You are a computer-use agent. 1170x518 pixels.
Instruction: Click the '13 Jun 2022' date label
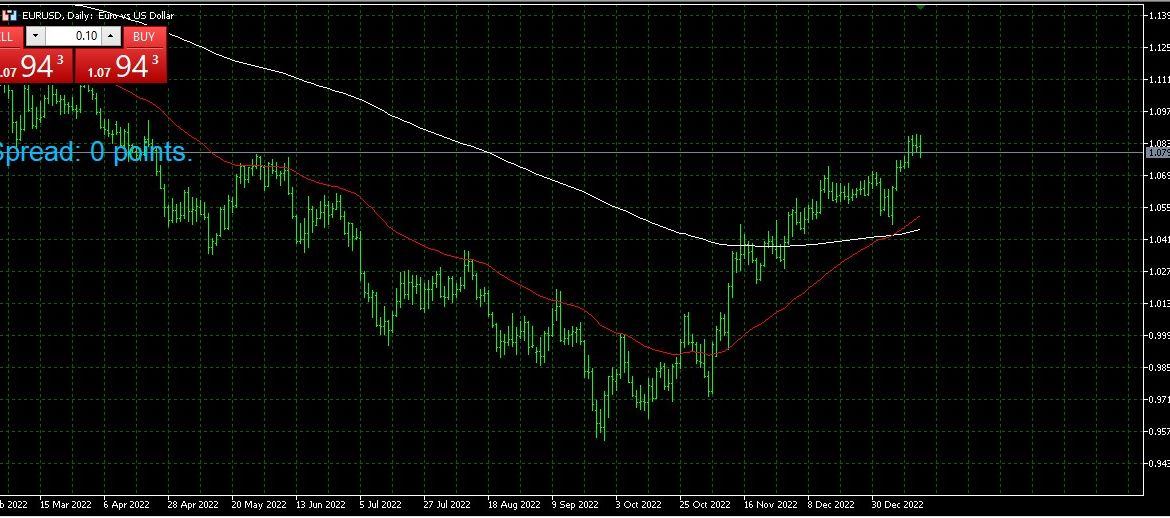point(321,505)
